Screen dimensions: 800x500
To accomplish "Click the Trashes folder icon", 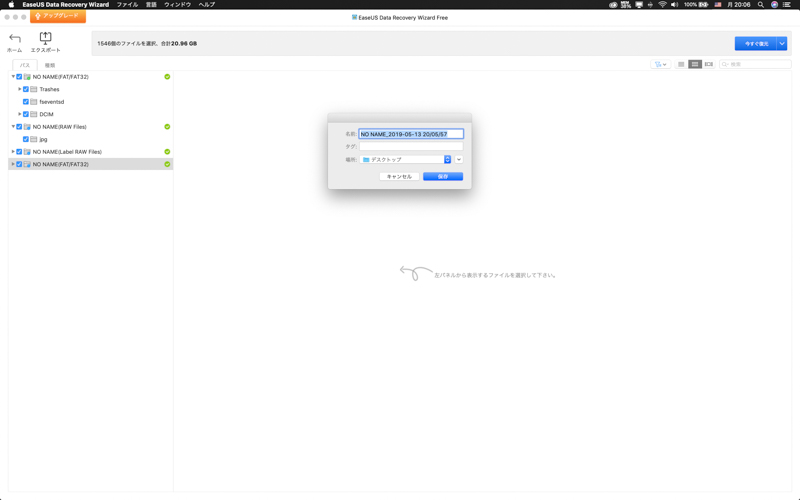I will [x=34, y=89].
